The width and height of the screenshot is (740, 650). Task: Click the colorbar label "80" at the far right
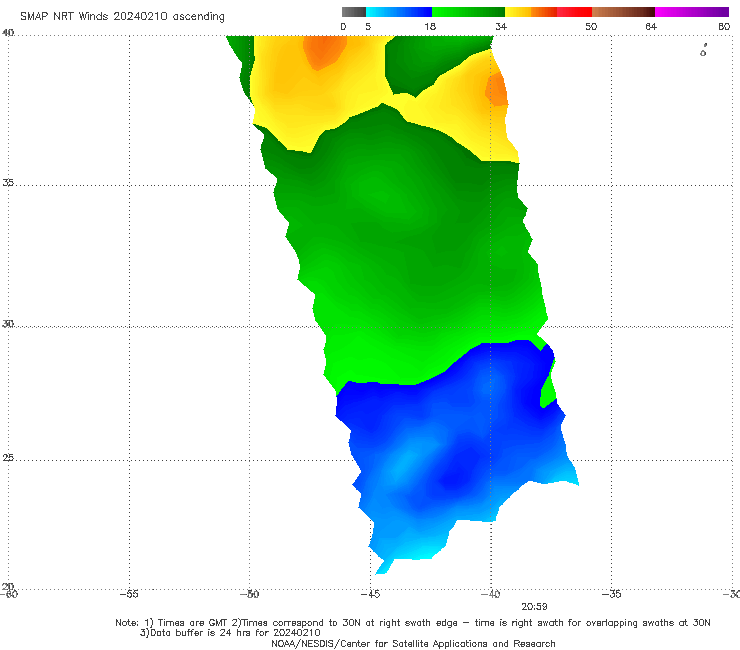[x=724, y=26]
